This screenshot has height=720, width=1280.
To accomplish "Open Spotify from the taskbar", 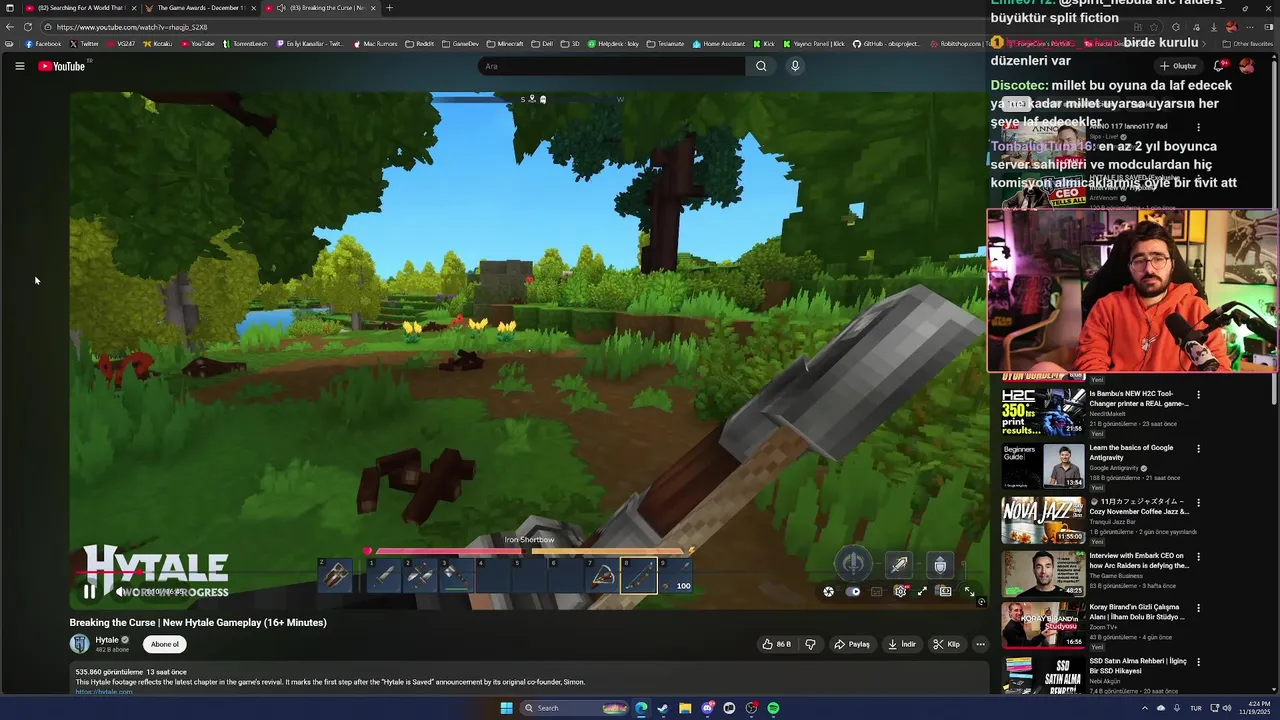I will (x=773, y=708).
